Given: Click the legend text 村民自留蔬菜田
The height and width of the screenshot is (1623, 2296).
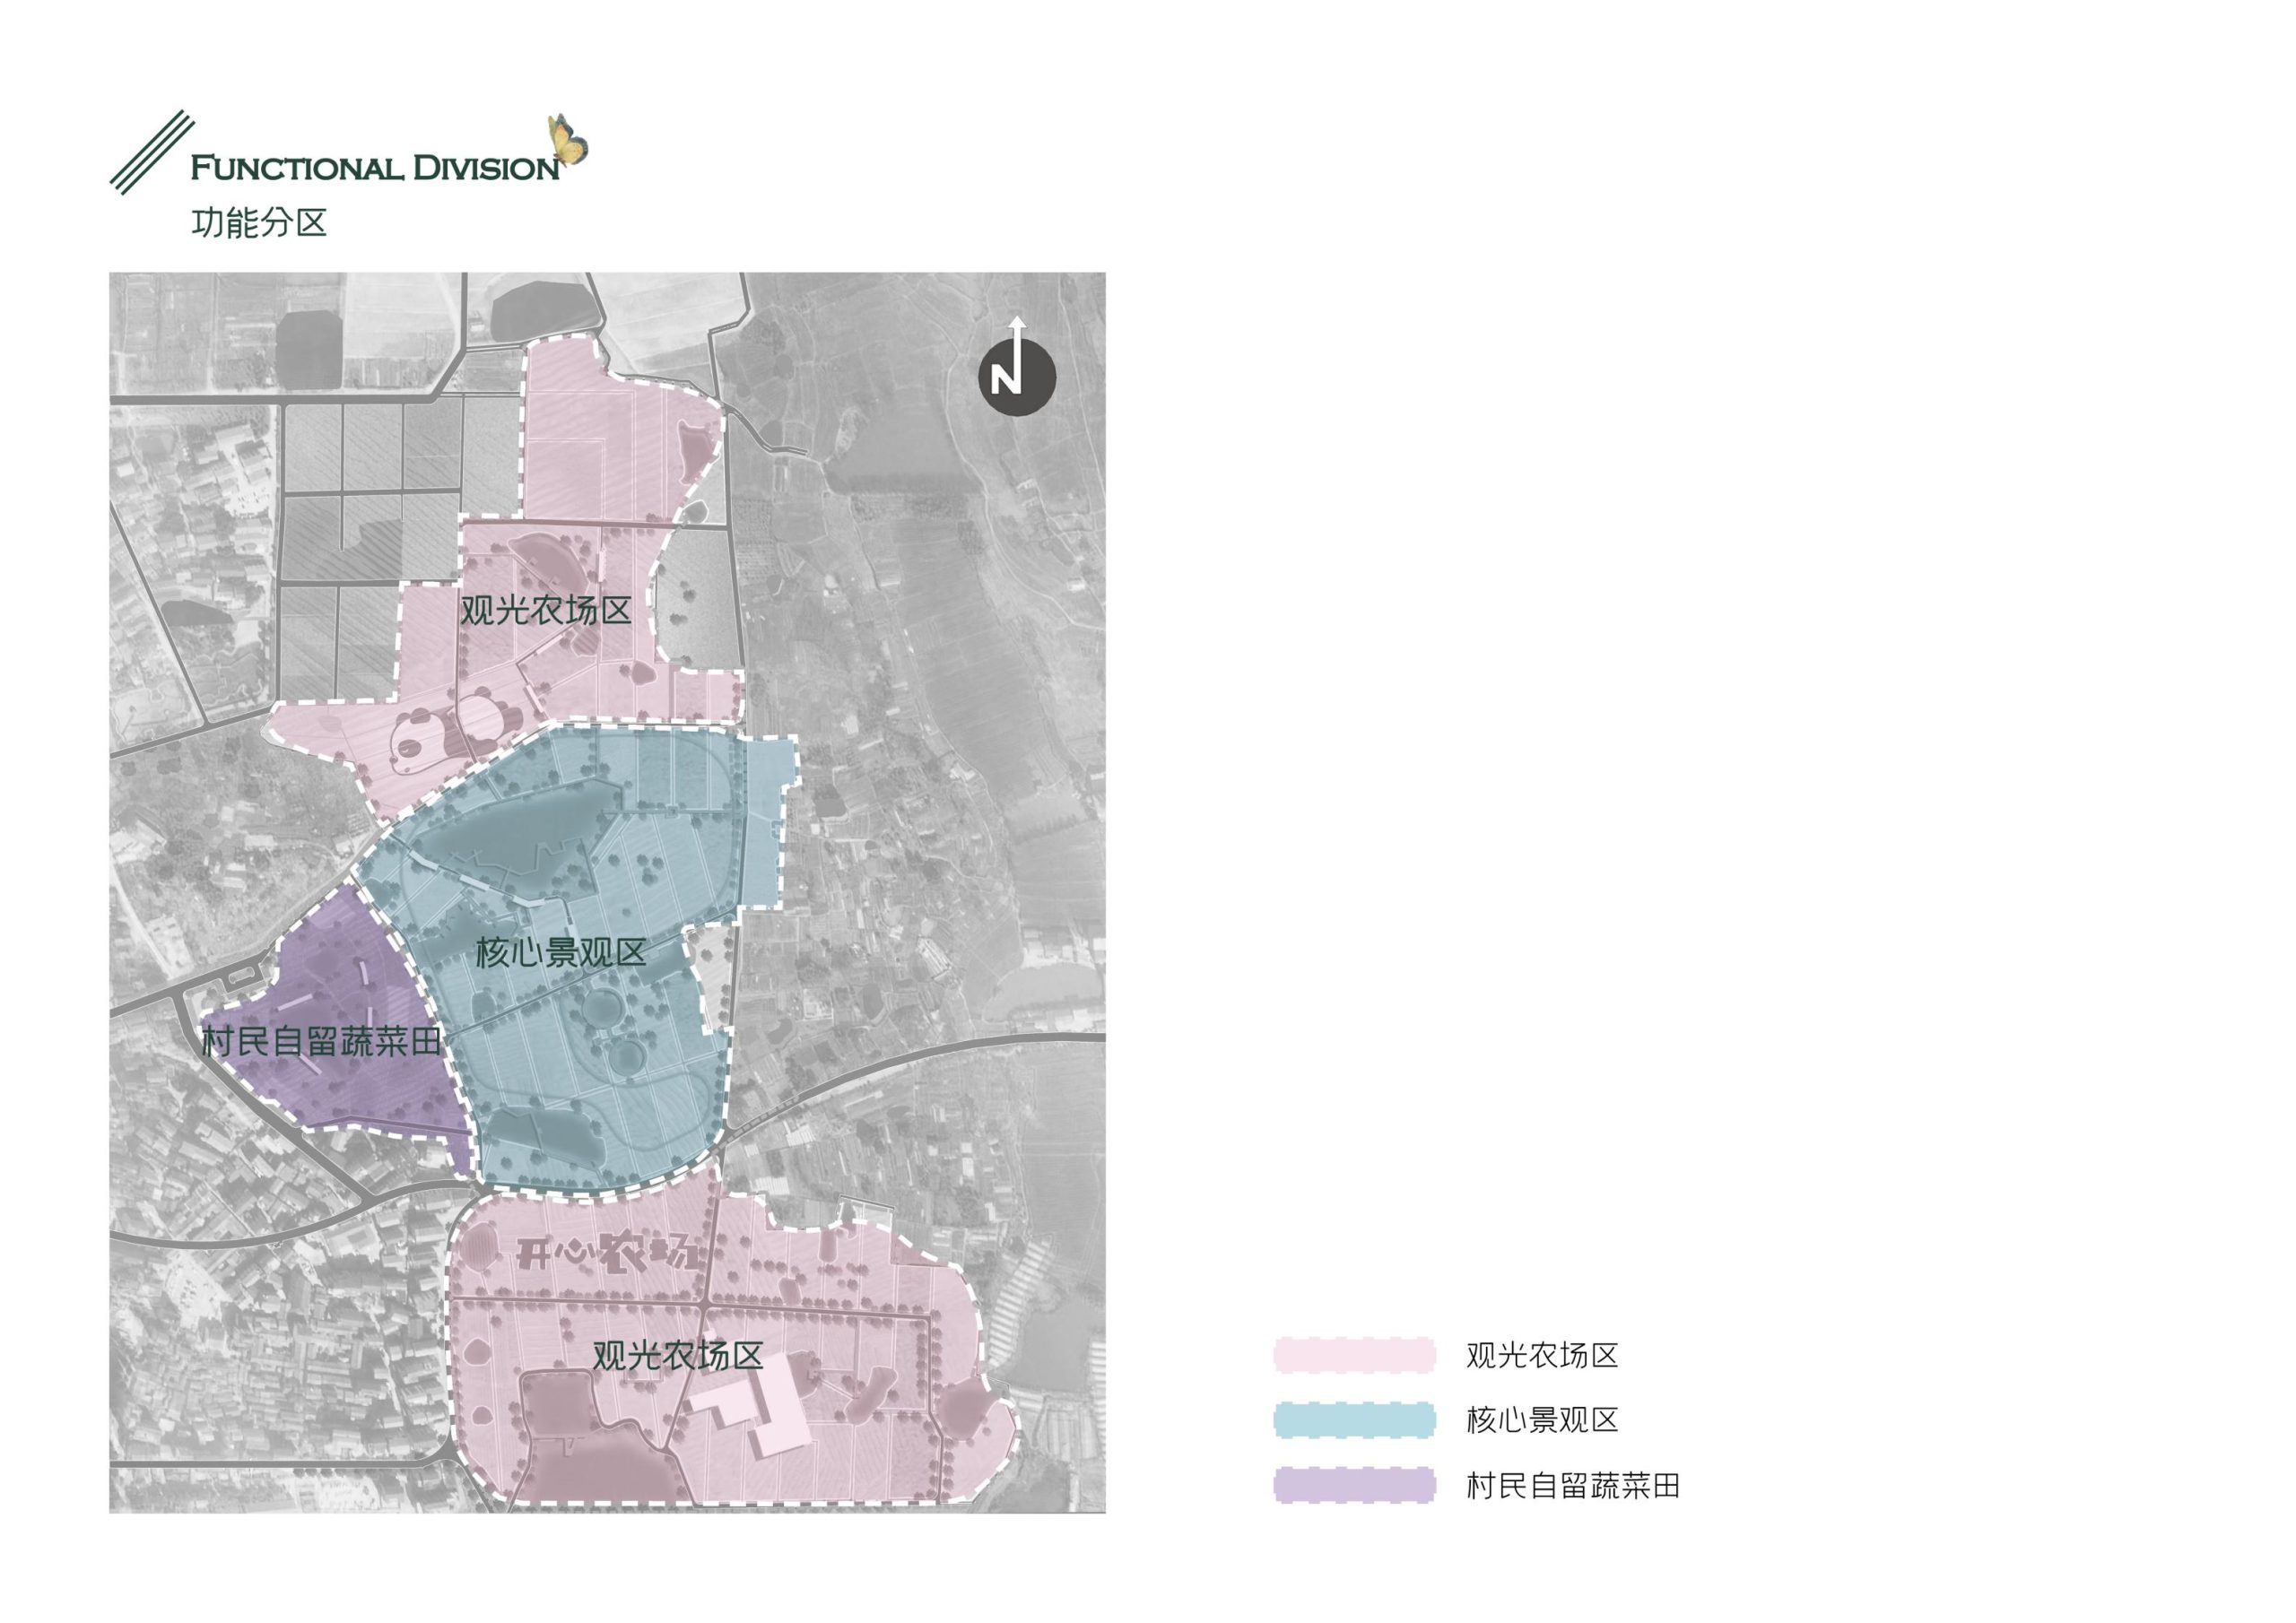Looking at the screenshot, I should (1573, 1486).
